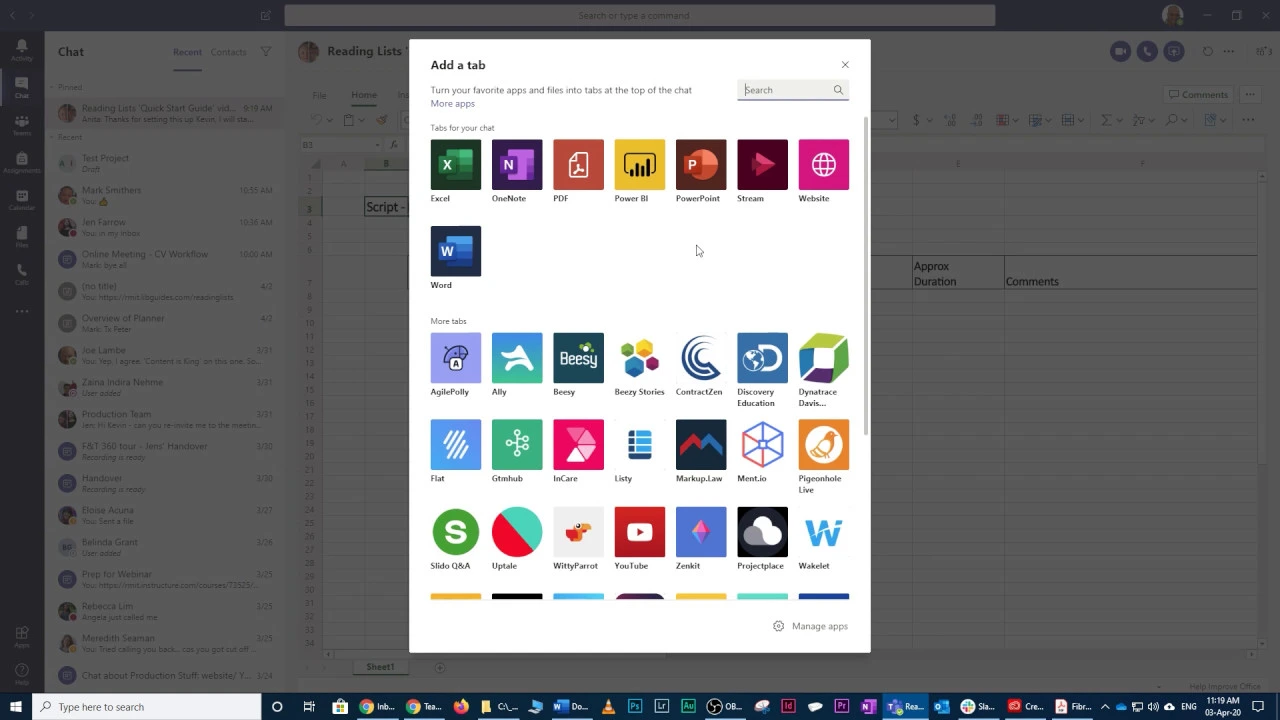Open the Teams section in sidebar
This screenshot has width=1280, height=720.
(22, 125)
